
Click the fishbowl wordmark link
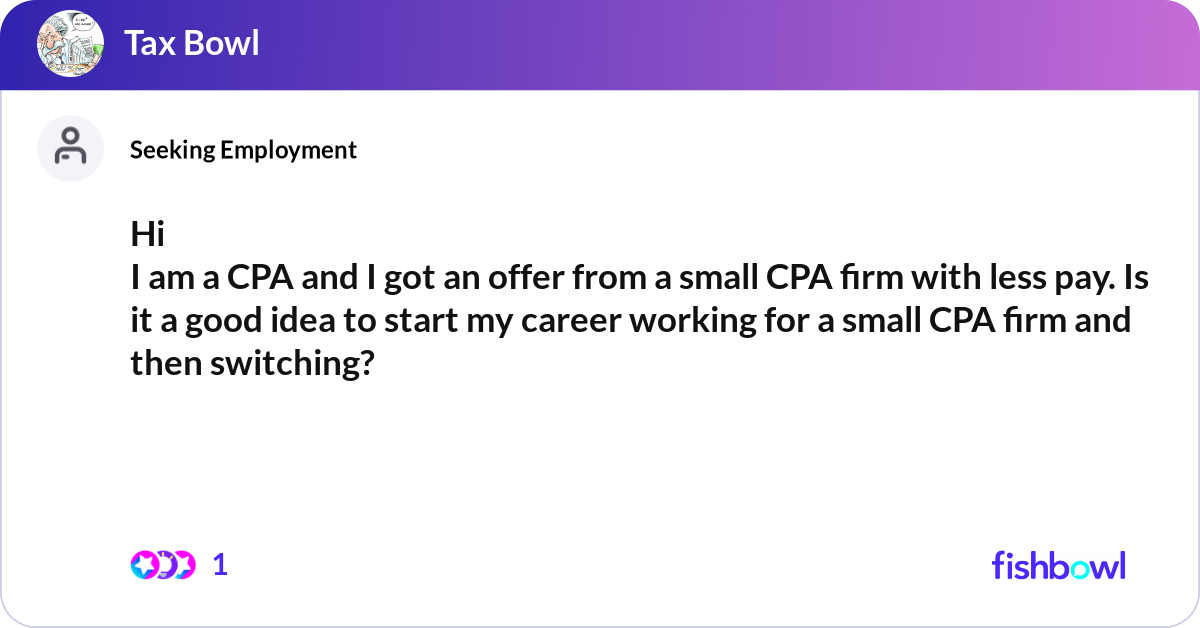1058,565
